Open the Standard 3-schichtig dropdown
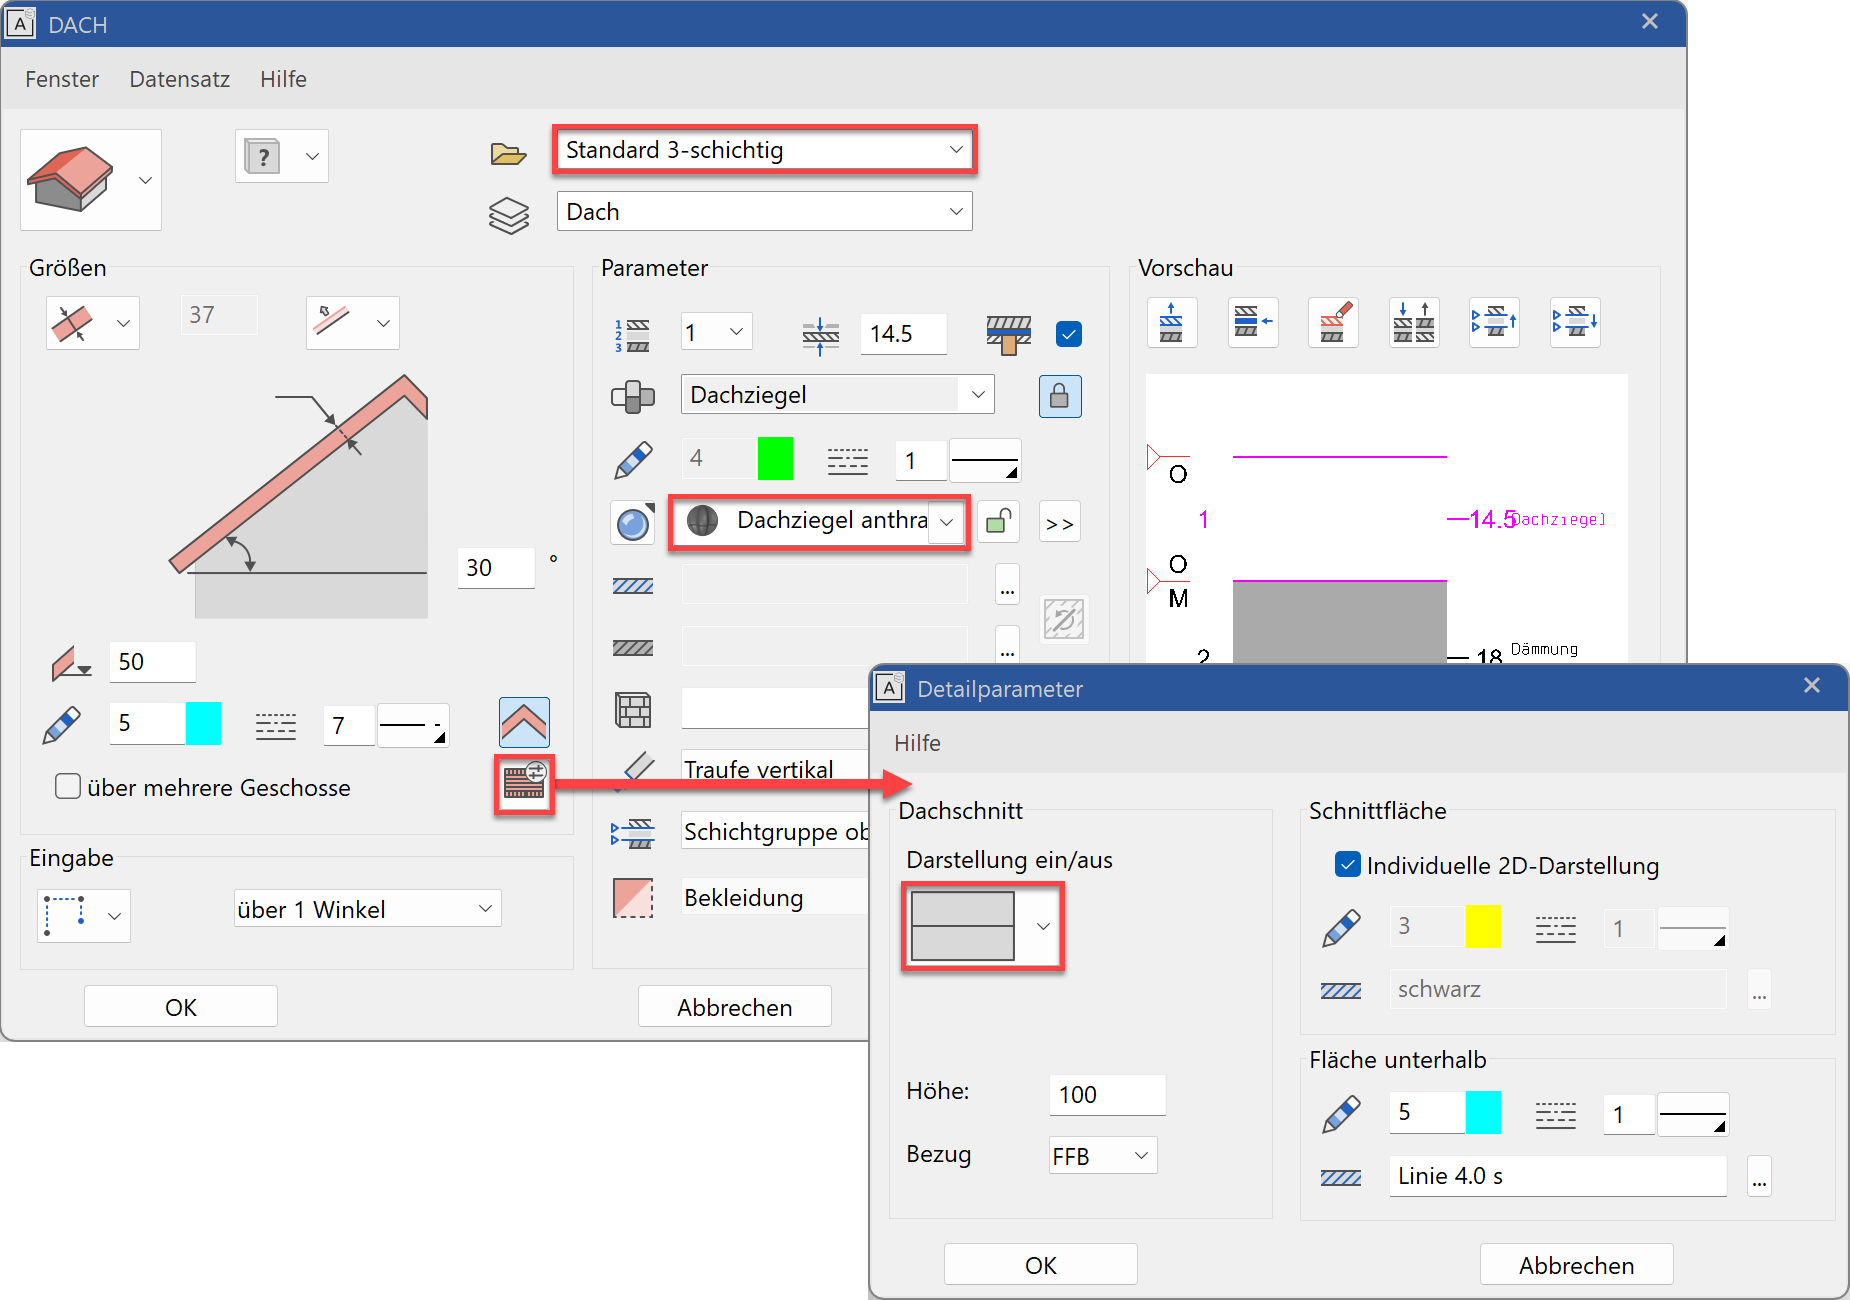The width and height of the screenshot is (1850, 1300). 764,150
